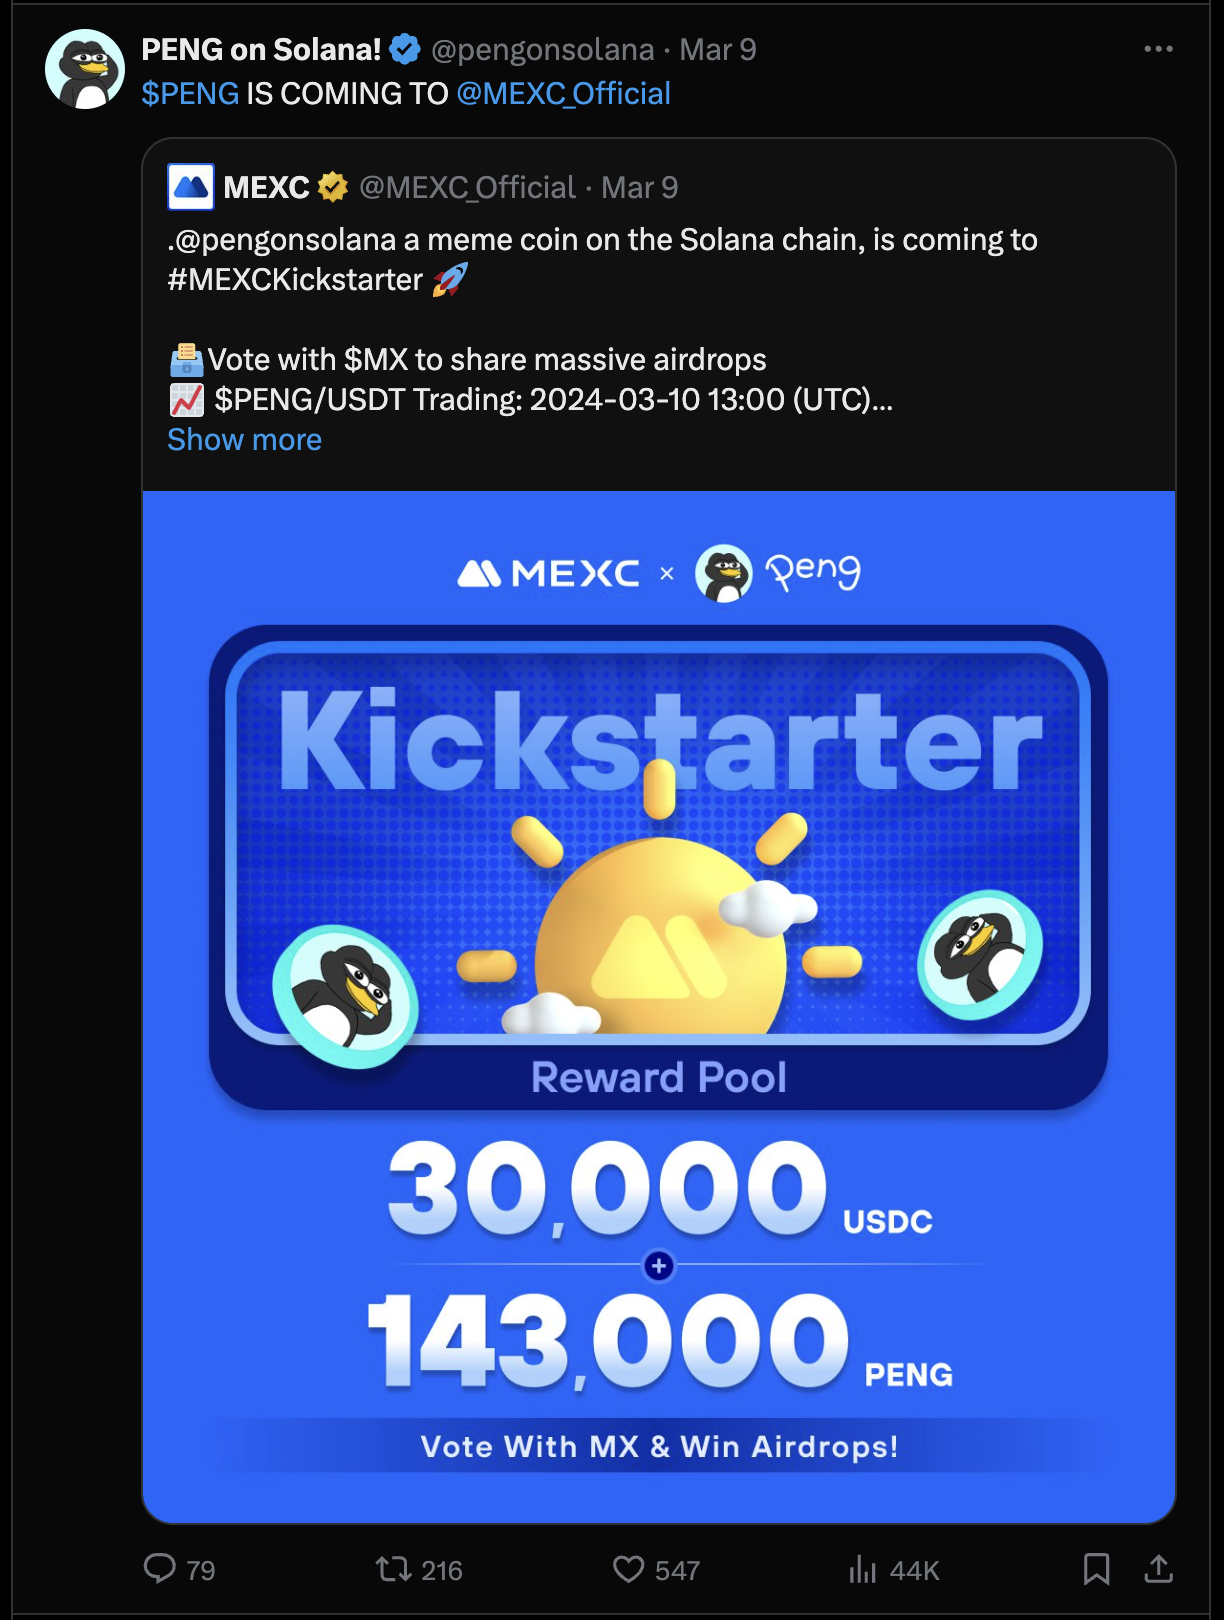Click the MEXC logo avatar in quoted tweet
The image size is (1224, 1620).
191,187
